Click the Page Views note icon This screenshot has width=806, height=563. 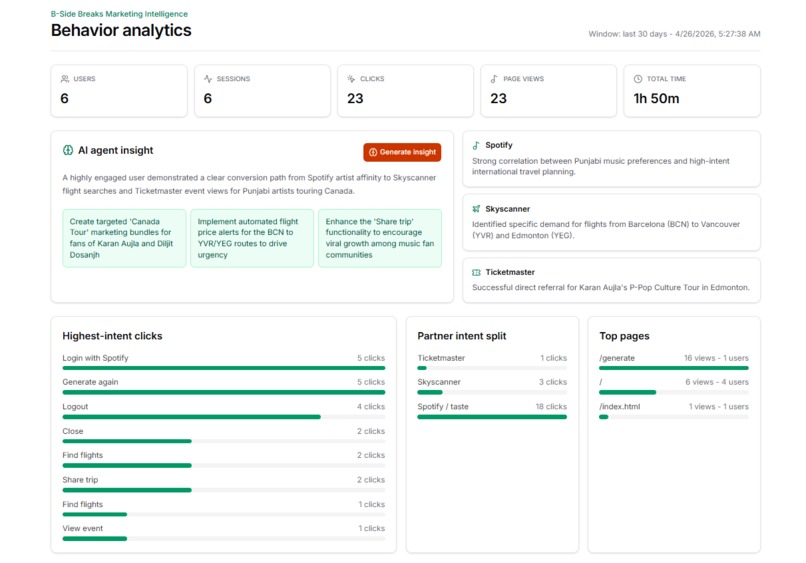tap(494, 79)
